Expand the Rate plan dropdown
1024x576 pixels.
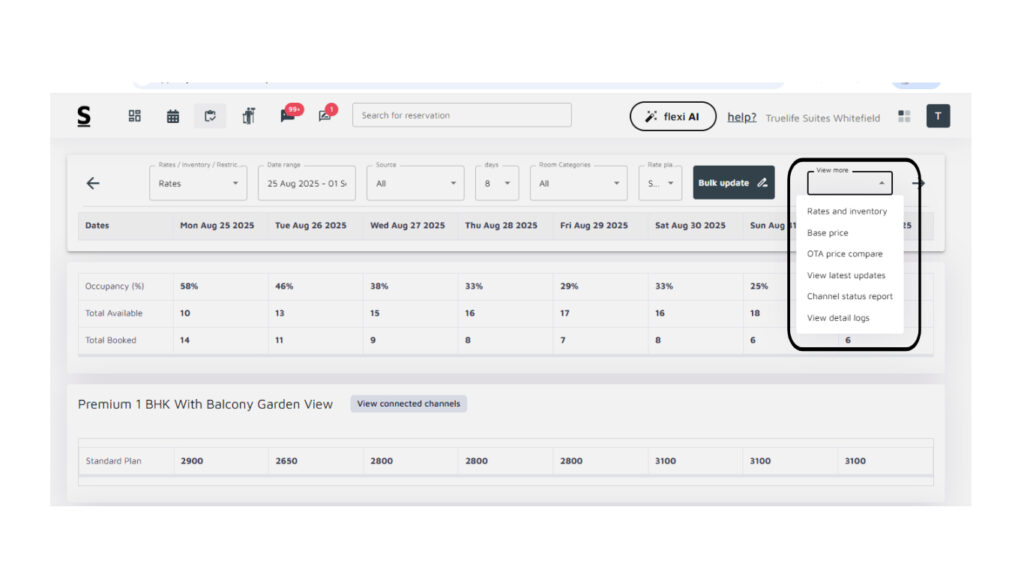point(660,183)
